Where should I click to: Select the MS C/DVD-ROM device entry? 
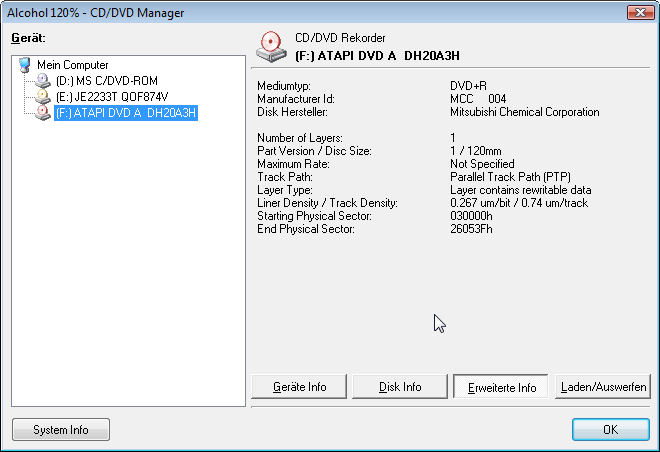(x=107, y=81)
